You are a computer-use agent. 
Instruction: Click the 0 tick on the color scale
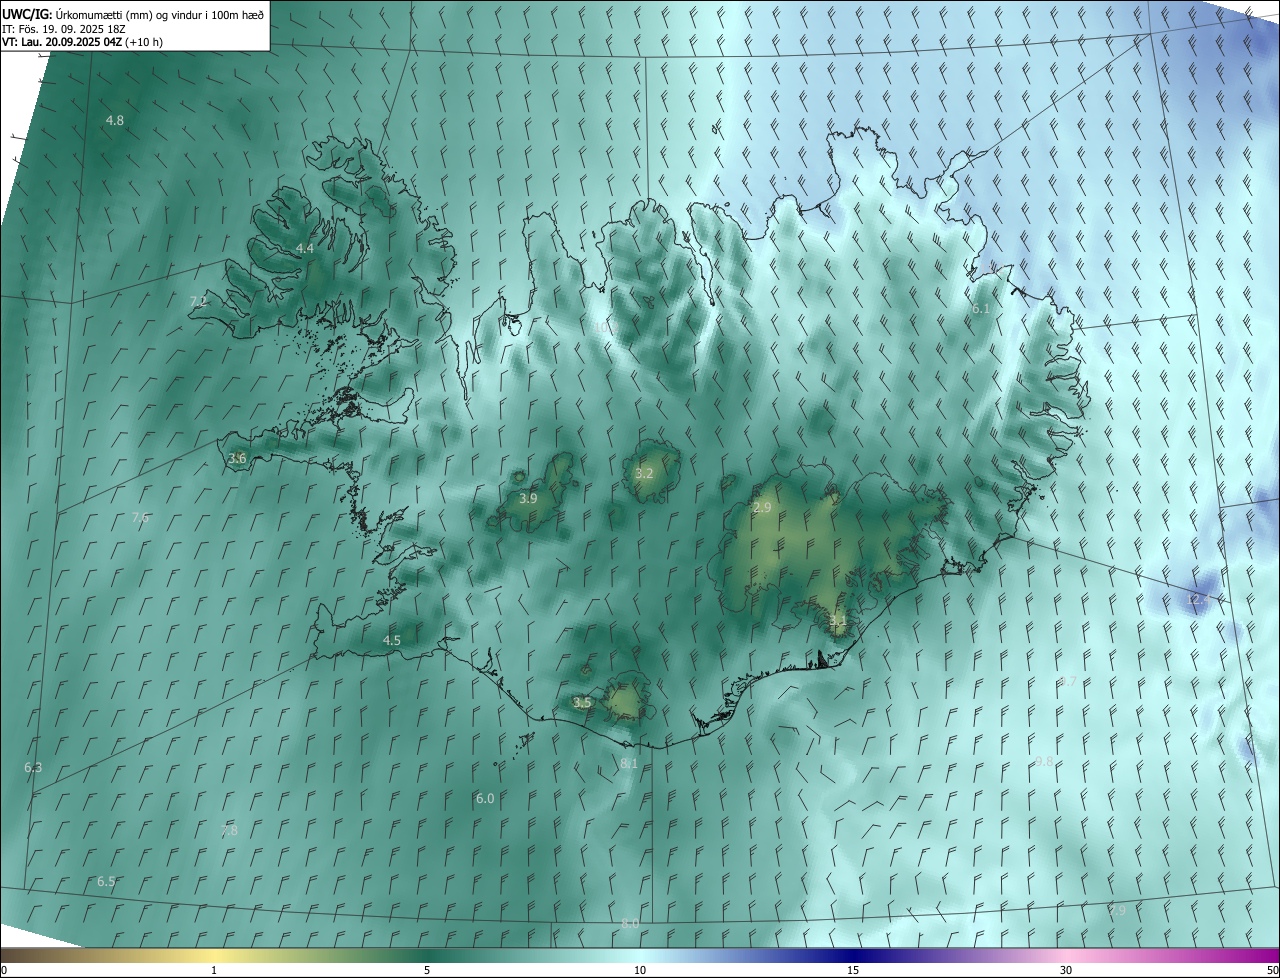(4, 970)
